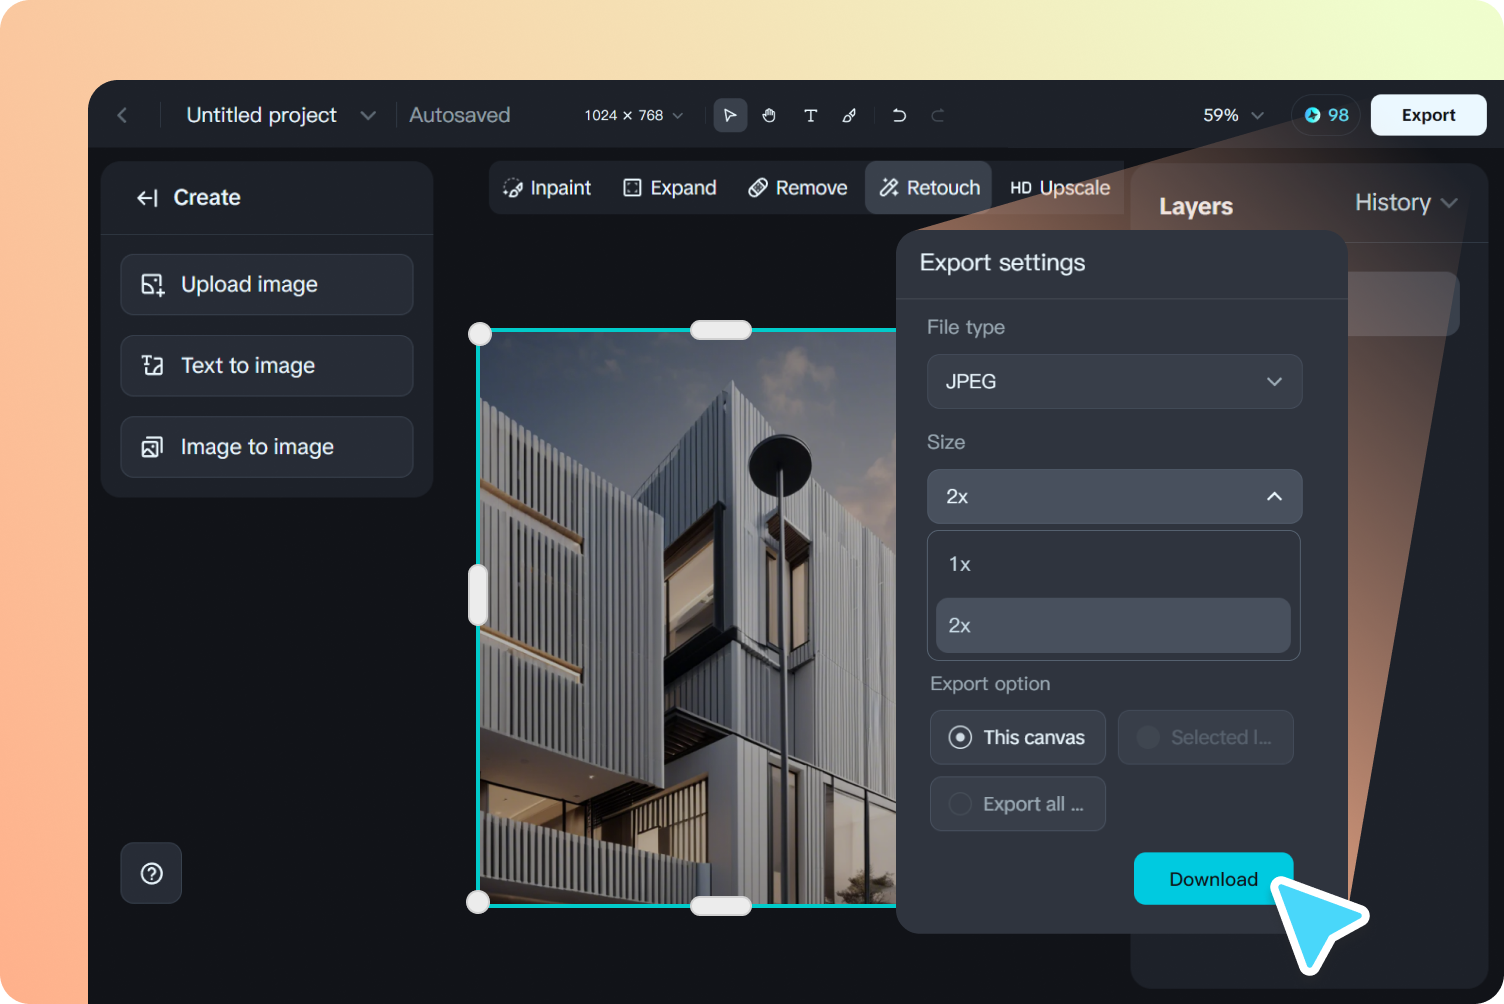Switch to the Retouch tab
The image size is (1504, 1004).
[x=929, y=188]
